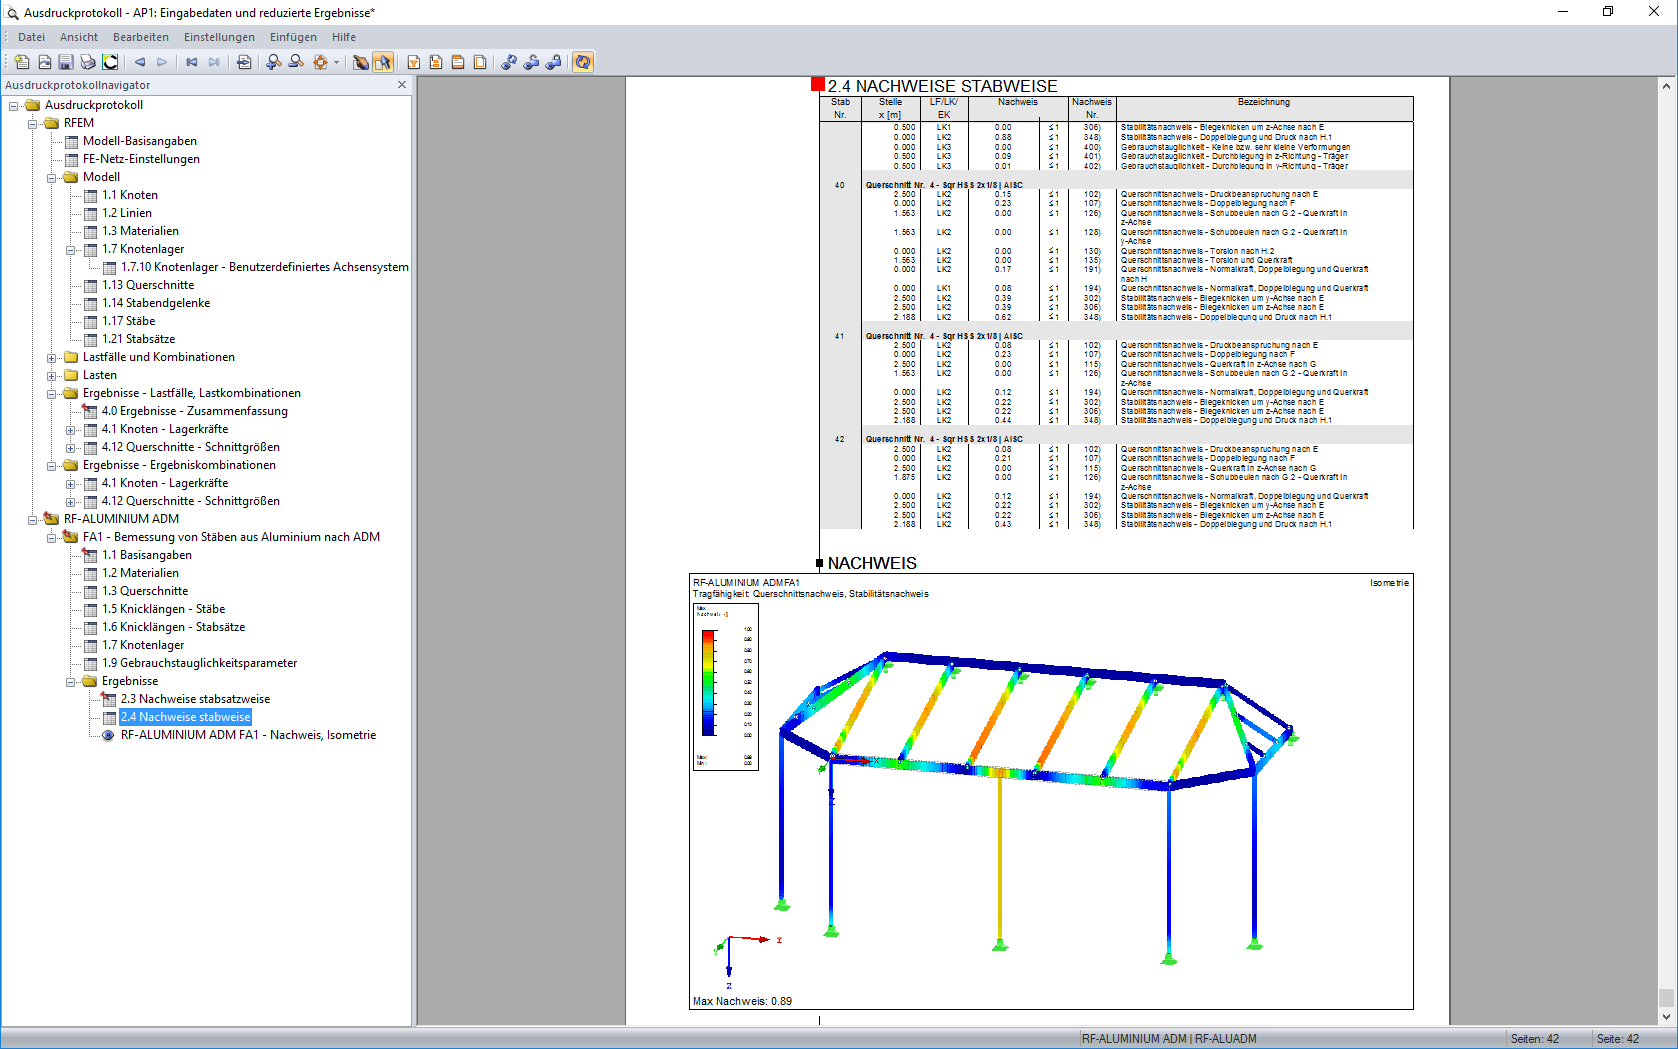Click the 2.4 NACHWEISE STABWEISE heading
Image resolution: width=1678 pixels, height=1049 pixels.
(942, 87)
